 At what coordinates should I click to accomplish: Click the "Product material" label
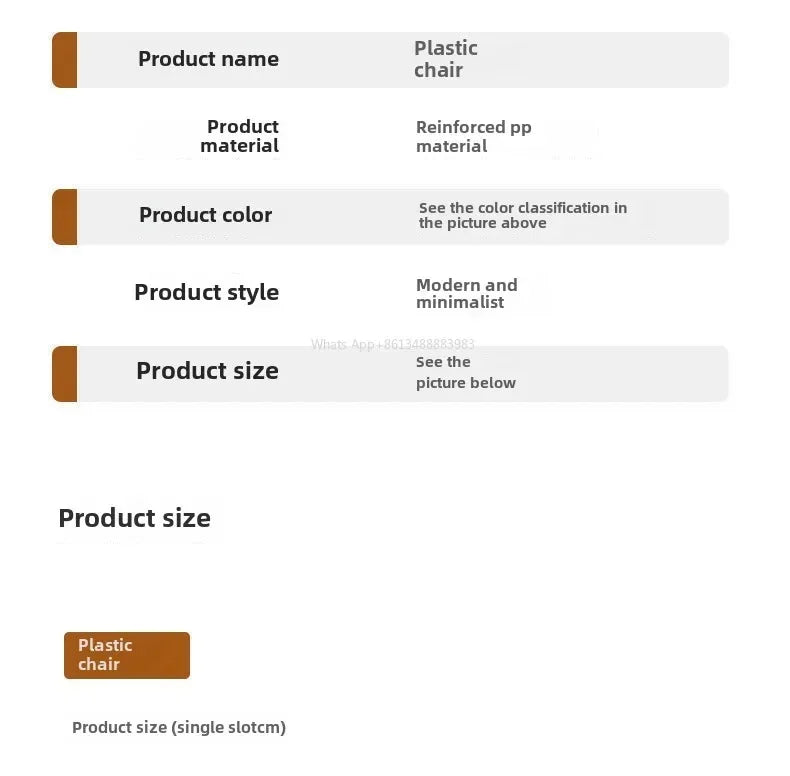[240, 136]
